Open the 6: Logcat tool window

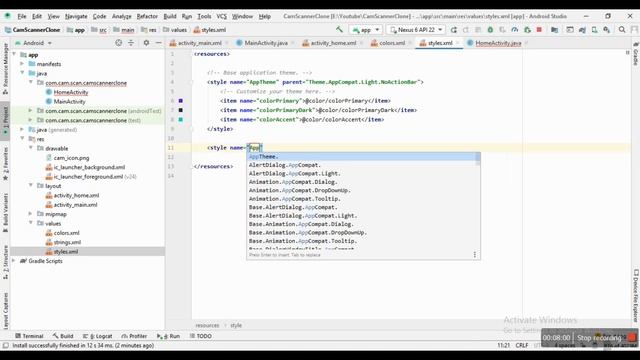(x=98, y=336)
